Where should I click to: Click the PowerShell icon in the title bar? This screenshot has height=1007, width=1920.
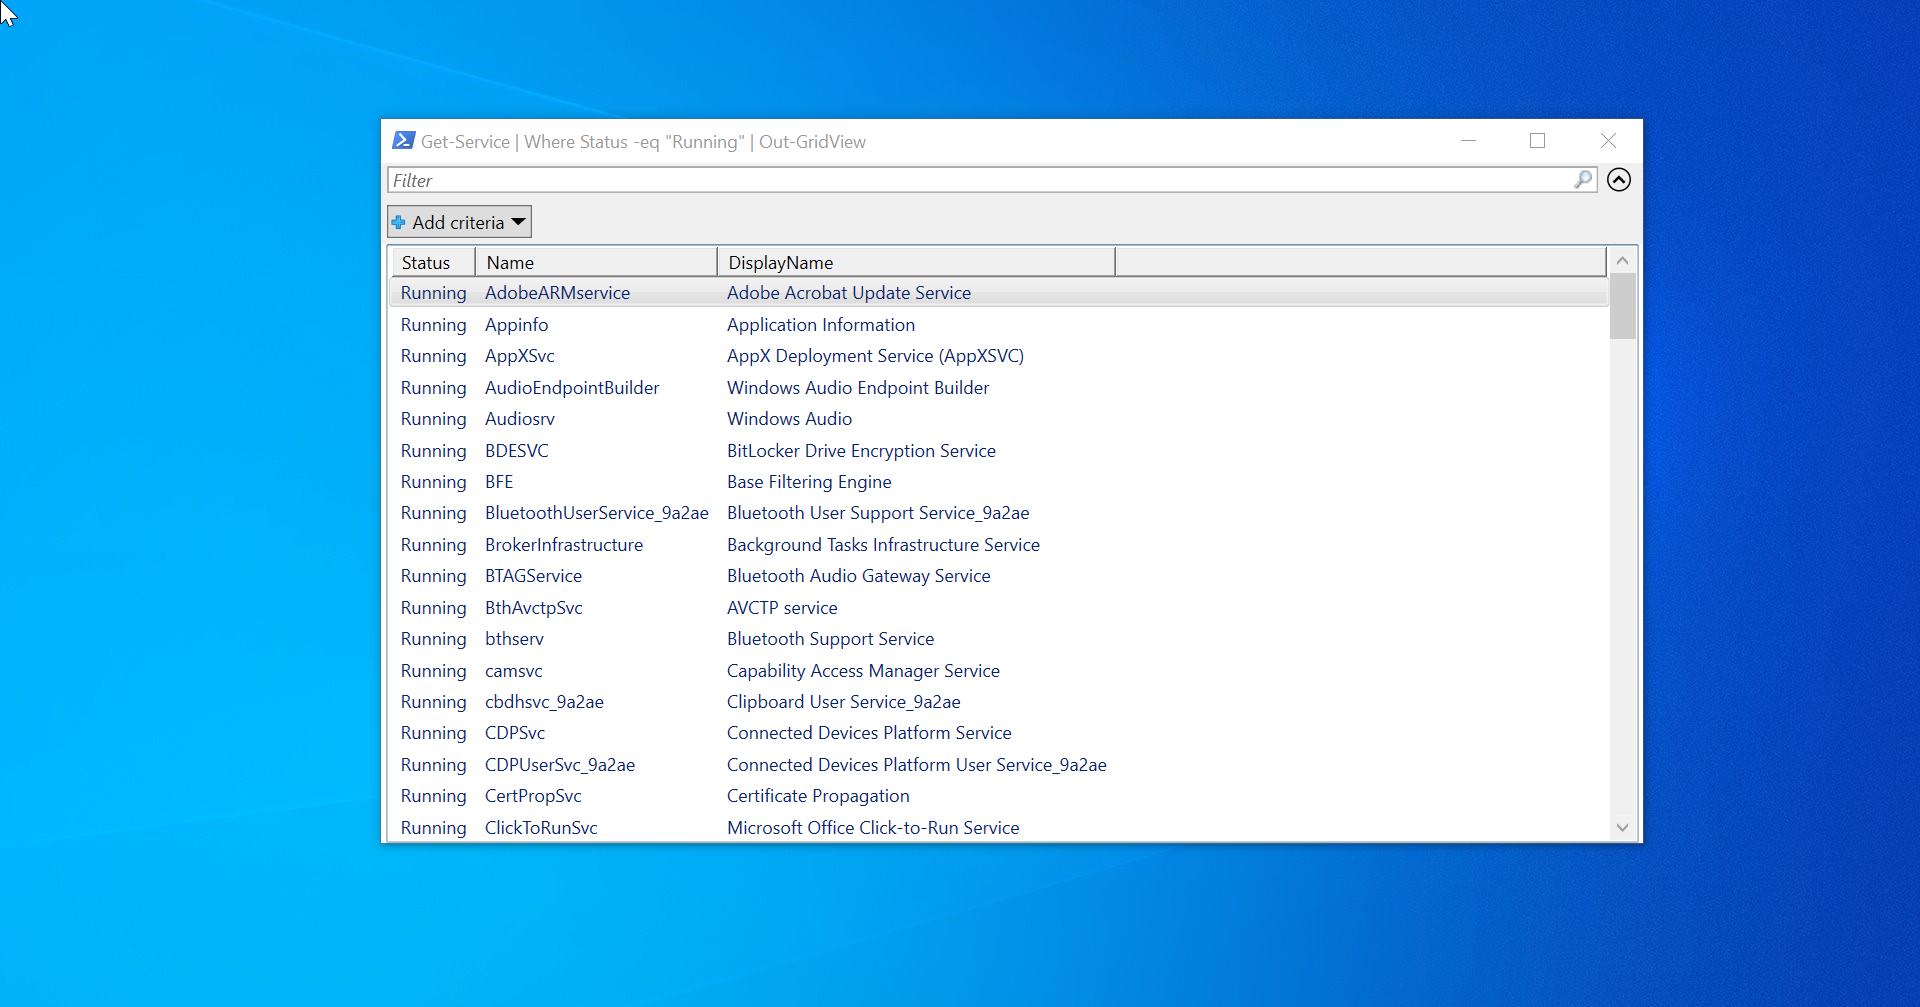(x=403, y=141)
